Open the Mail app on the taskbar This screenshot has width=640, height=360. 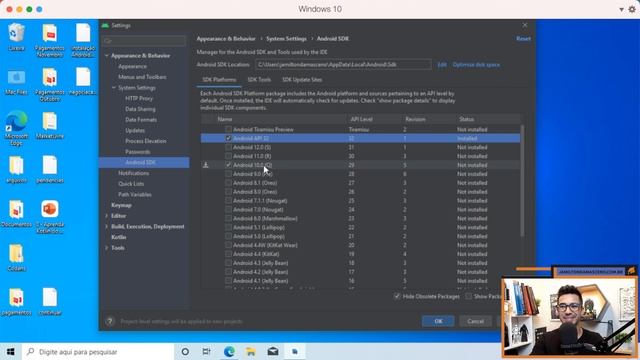[273, 351]
